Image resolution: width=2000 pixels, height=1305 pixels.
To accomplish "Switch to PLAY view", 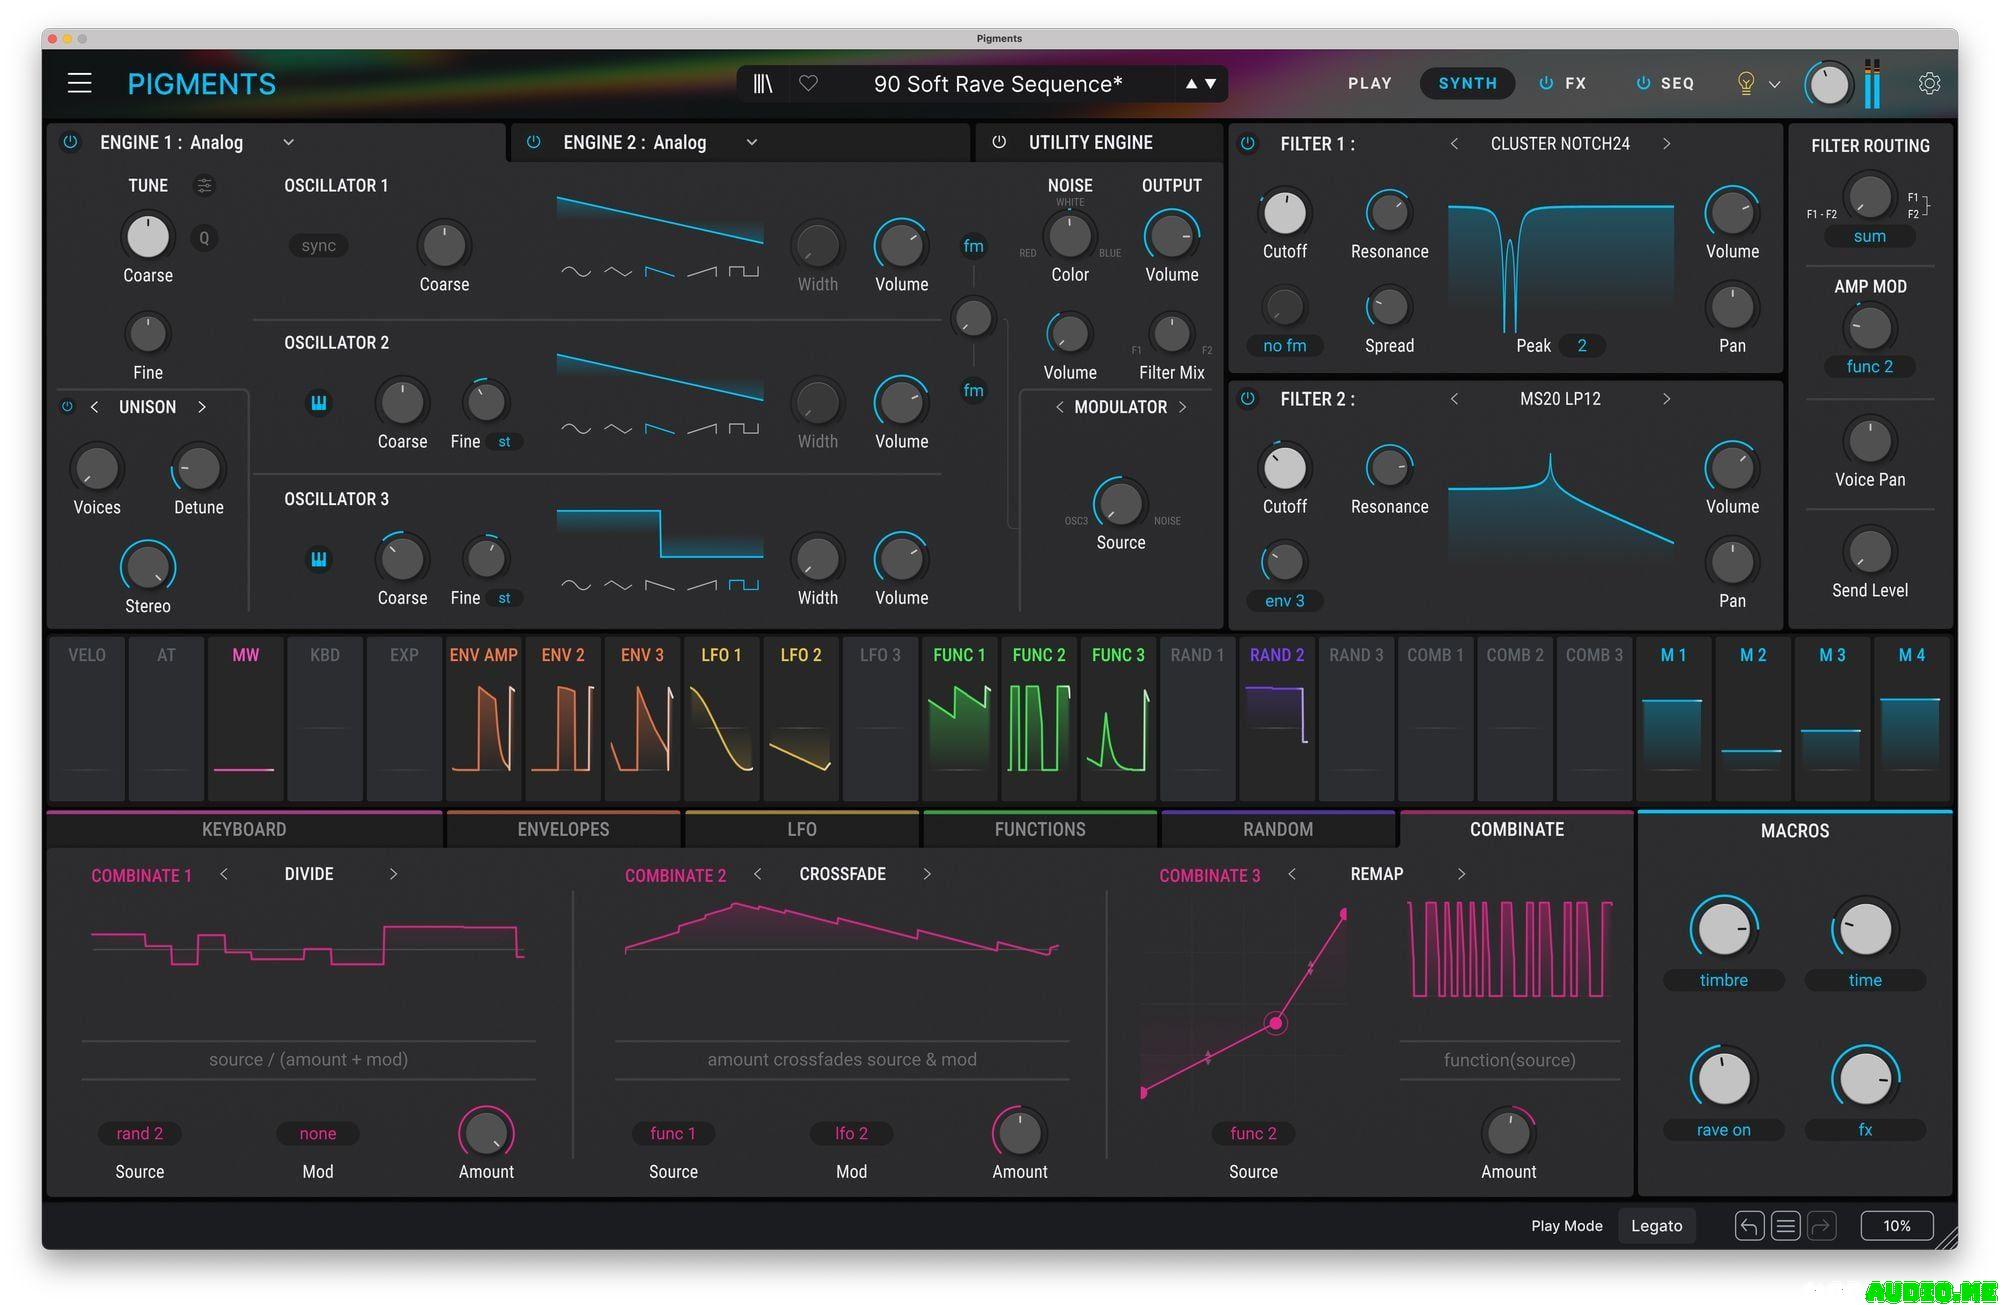I will (x=1370, y=83).
